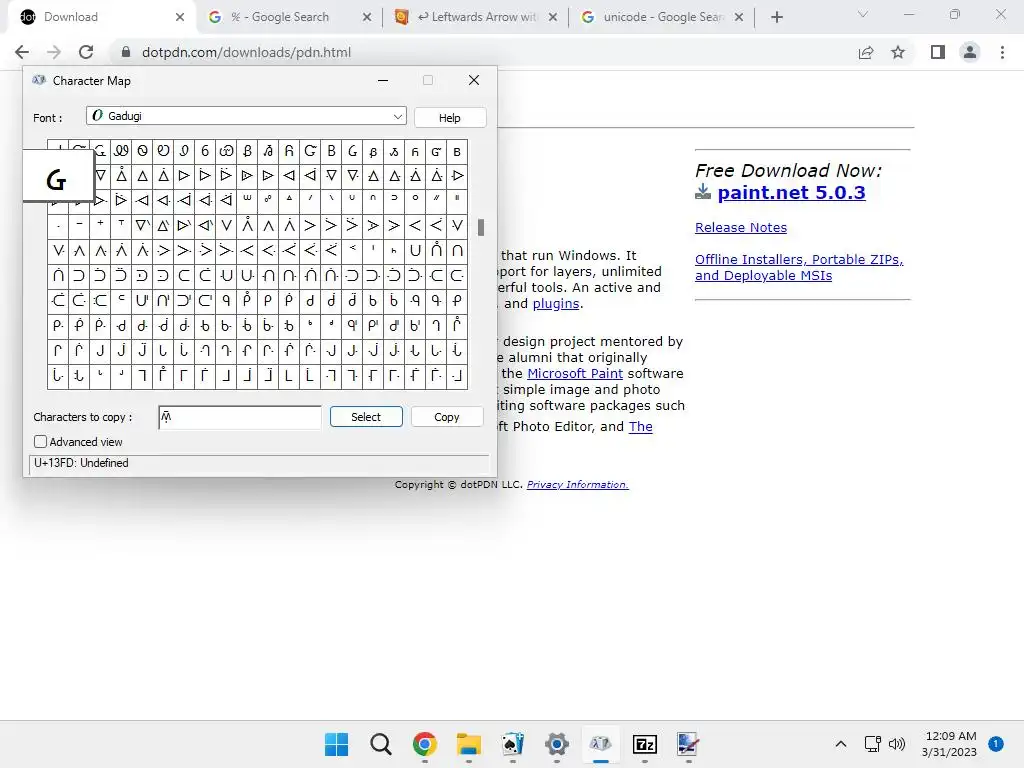
Task: Open Offline Installers, Portable ZIPs link
Action: [799, 267]
